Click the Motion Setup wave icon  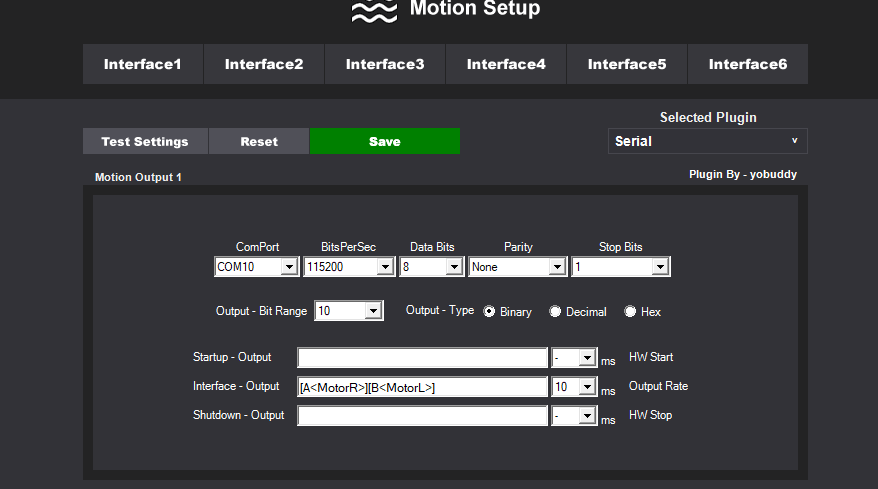(373, 11)
